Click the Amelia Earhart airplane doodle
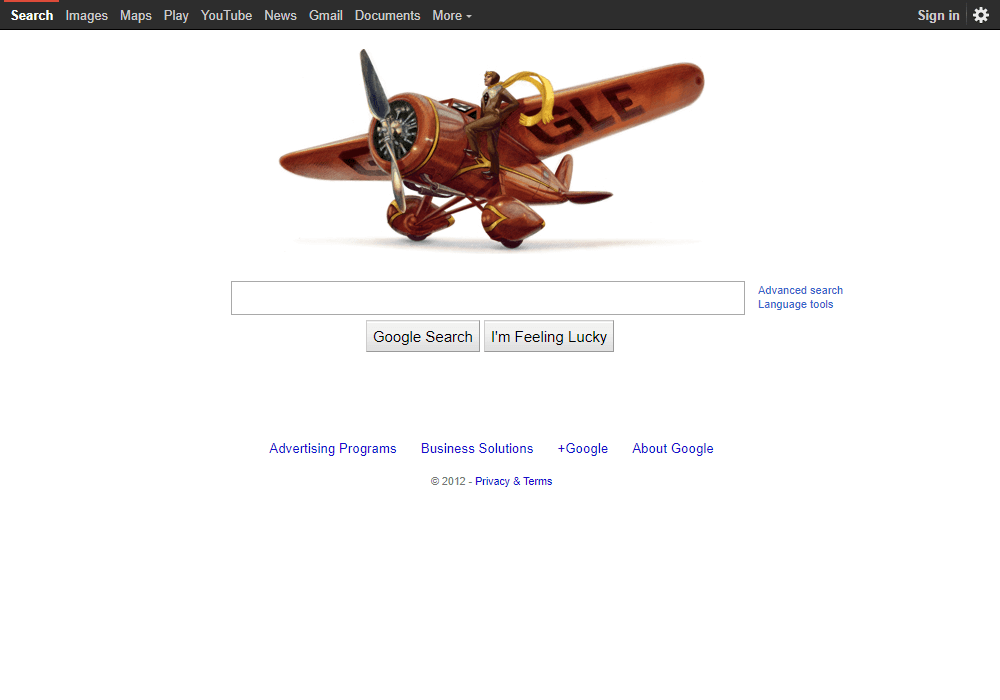The height and width of the screenshot is (700, 1000). tap(492, 150)
